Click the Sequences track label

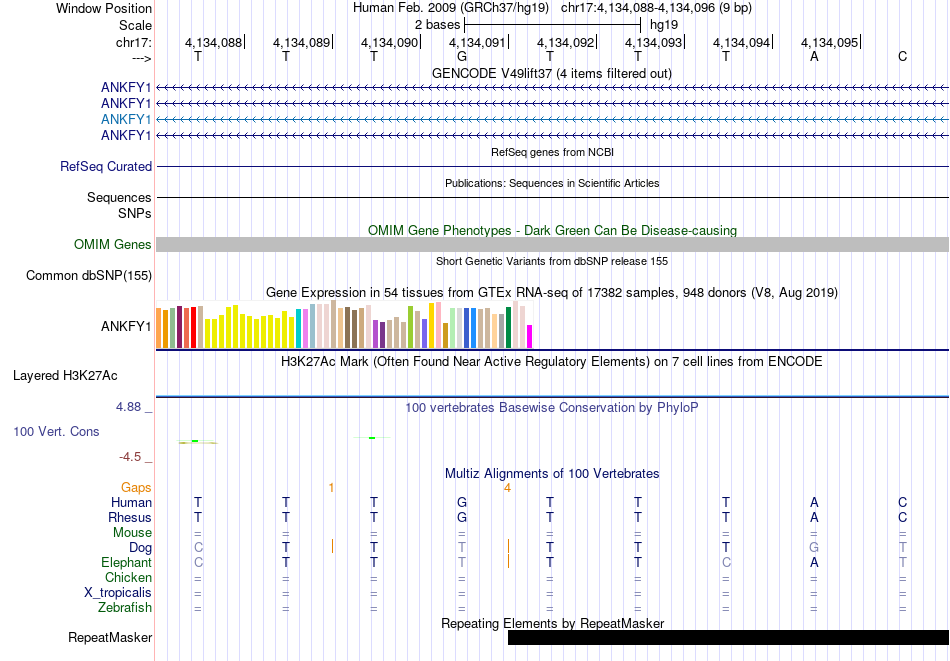pyautogui.click(x=119, y=198)
